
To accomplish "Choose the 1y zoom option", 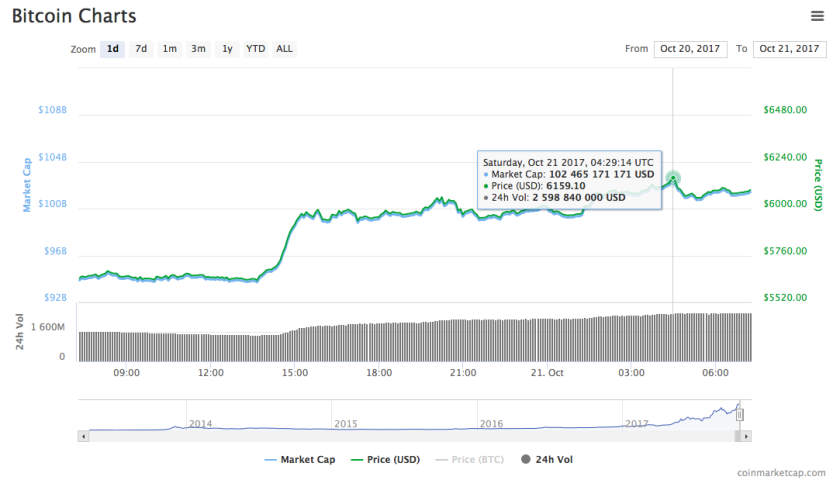I will [227, 49].
